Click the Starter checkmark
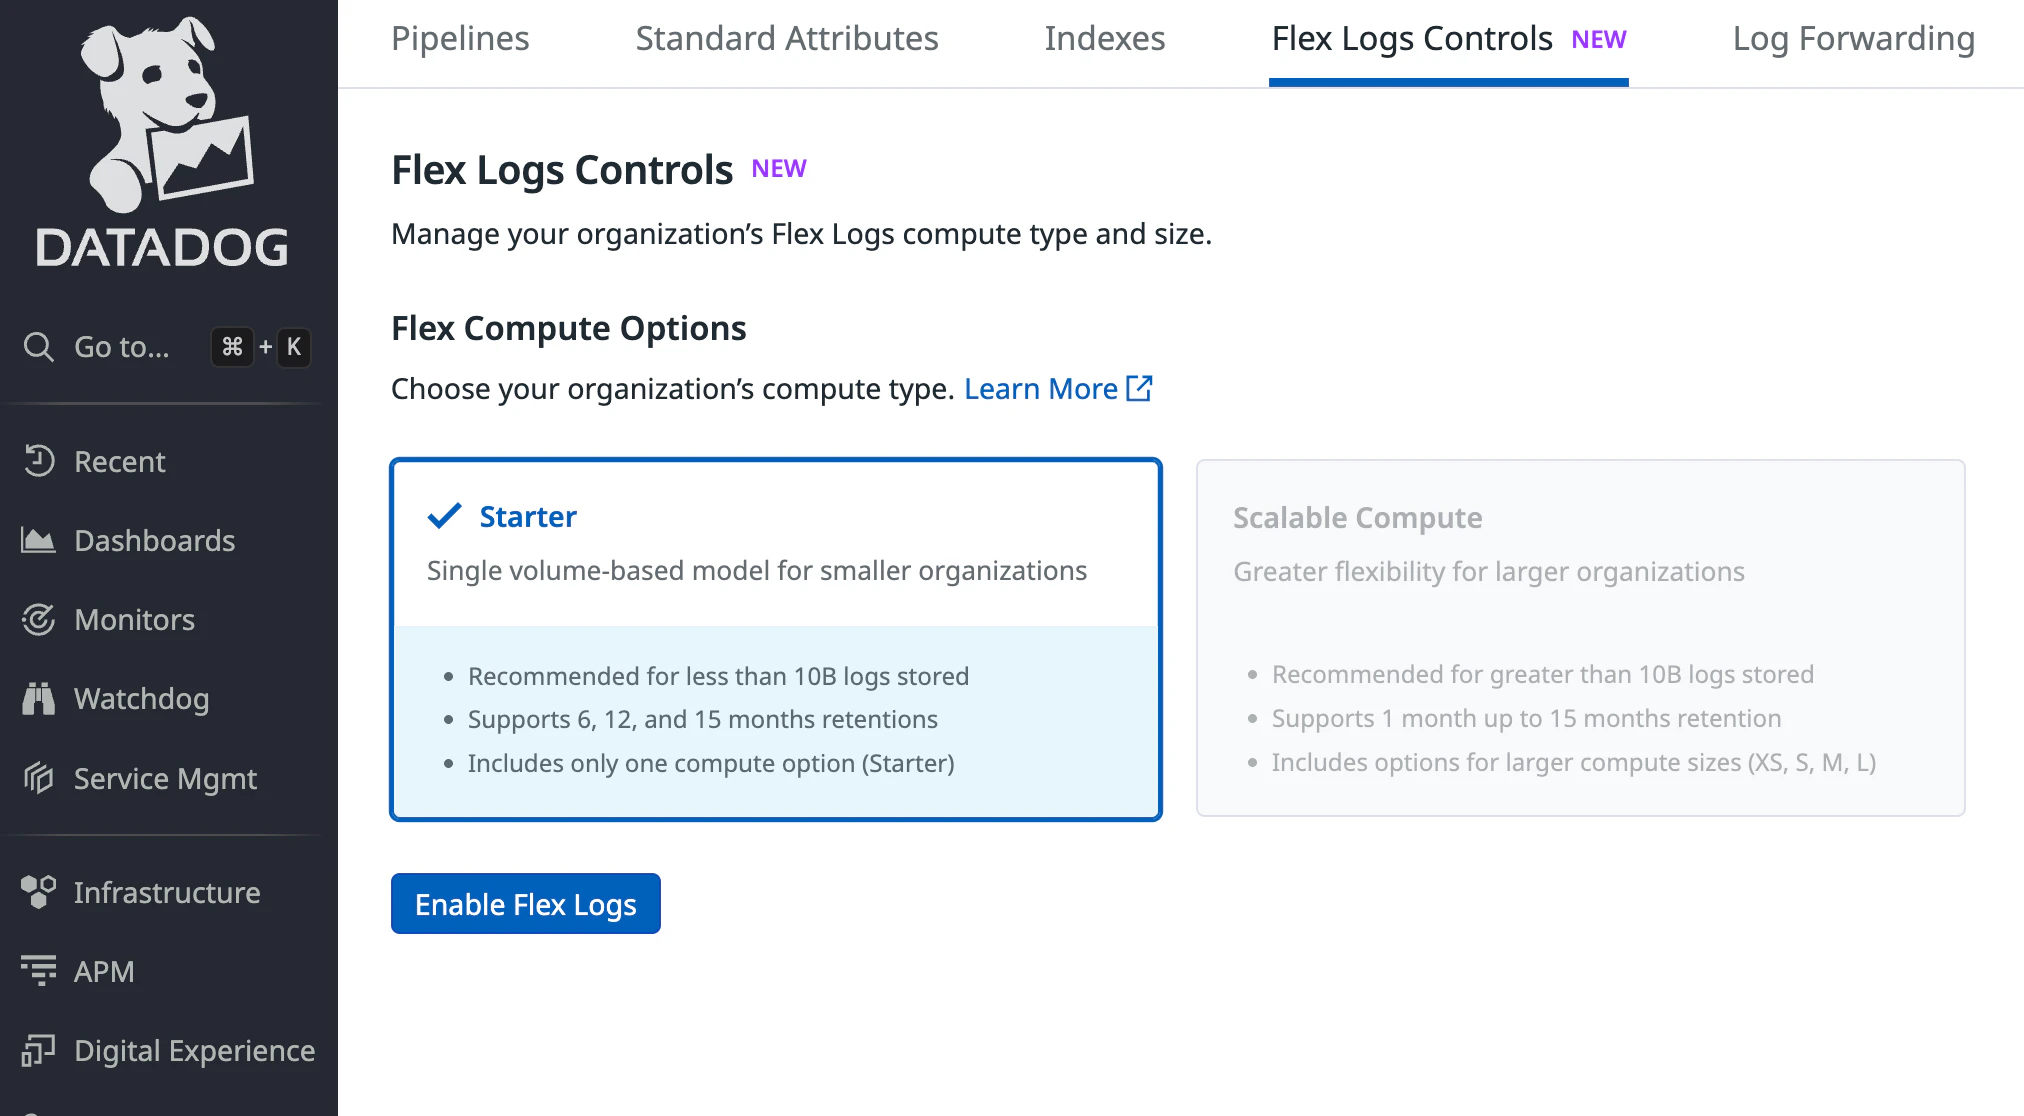 pyautogui.click(x=445, y=516)
